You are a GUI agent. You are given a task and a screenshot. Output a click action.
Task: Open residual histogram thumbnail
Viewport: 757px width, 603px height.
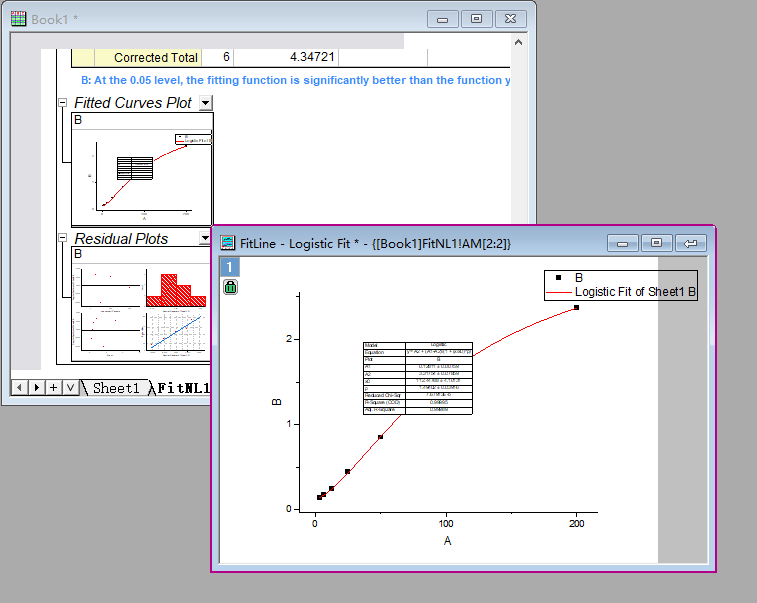176,290
